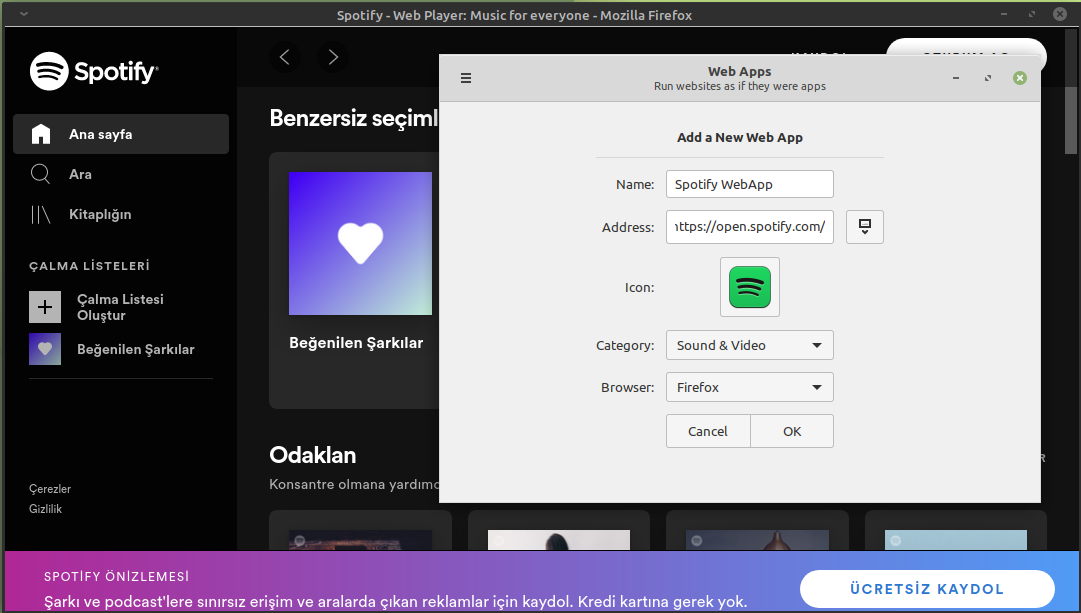The height and width of the screenshot is (613, 1081).
Task: Open the Ana sayfa menu item
Action: point(121,134)
